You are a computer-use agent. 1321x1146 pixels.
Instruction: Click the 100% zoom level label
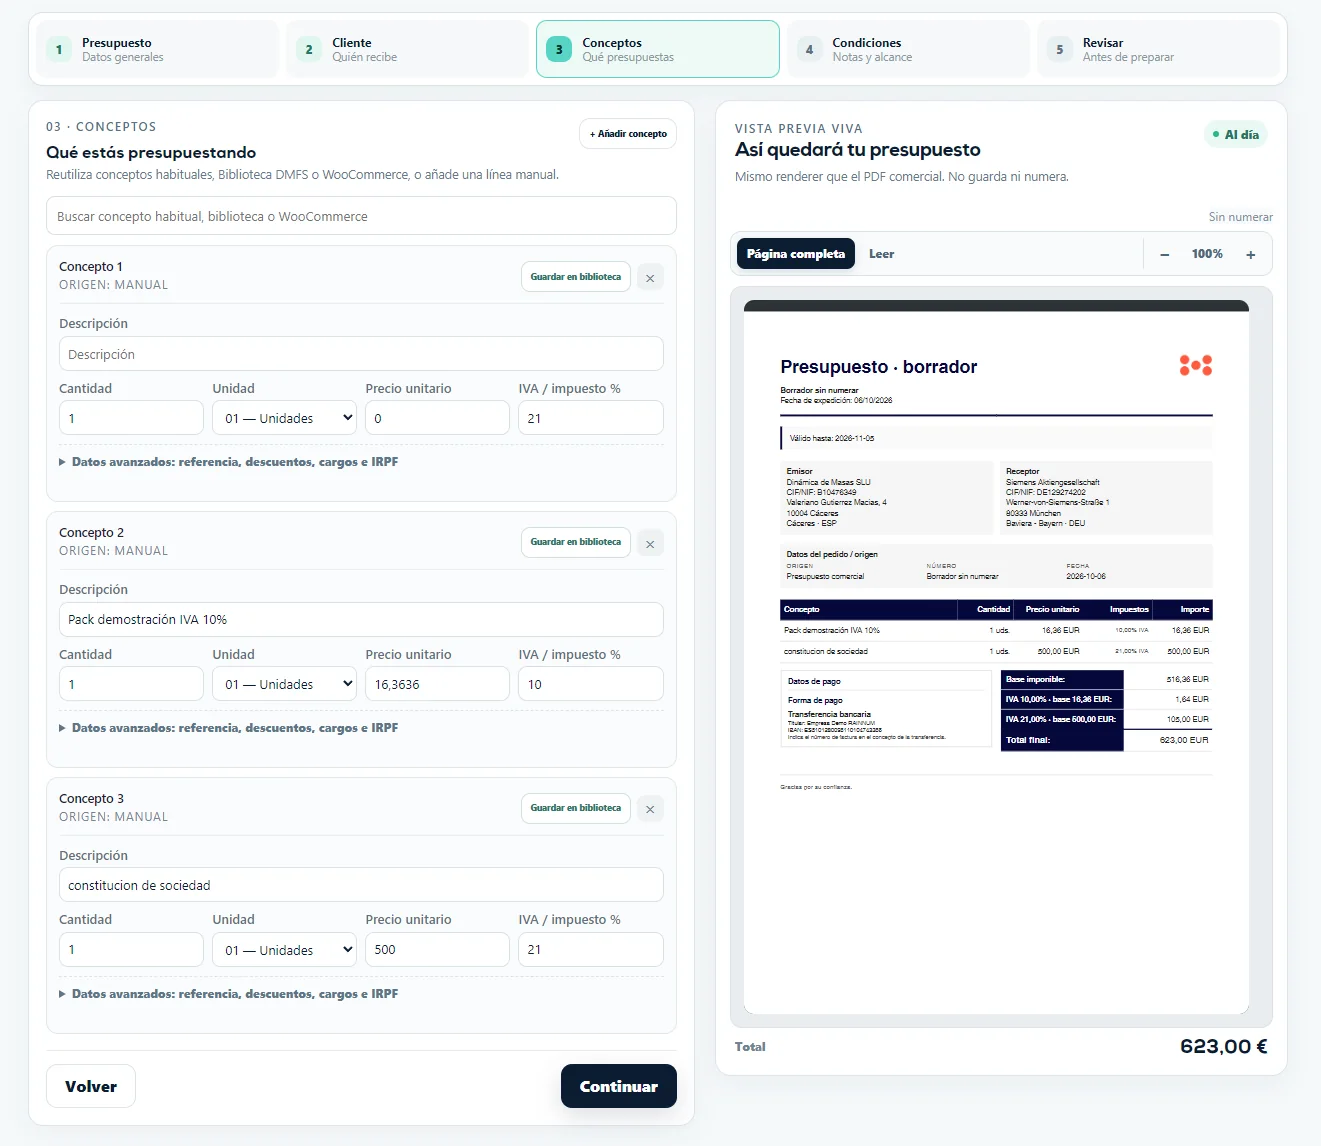point(1207,254)
